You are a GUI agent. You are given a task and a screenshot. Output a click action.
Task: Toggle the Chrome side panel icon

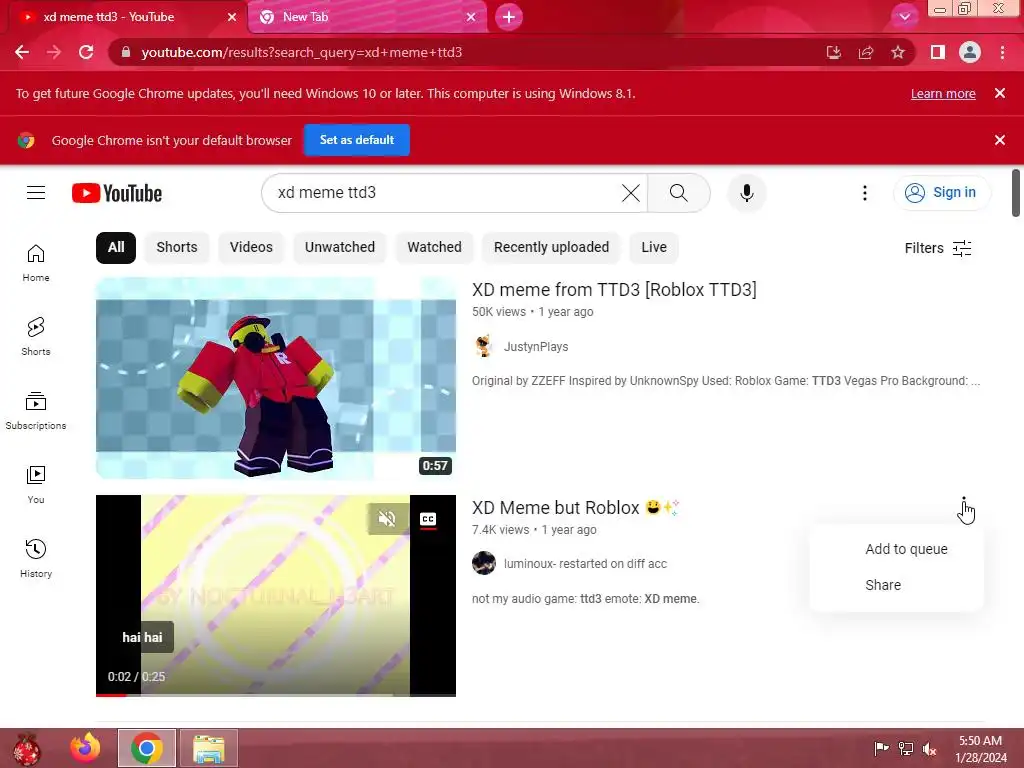(938, 52)
